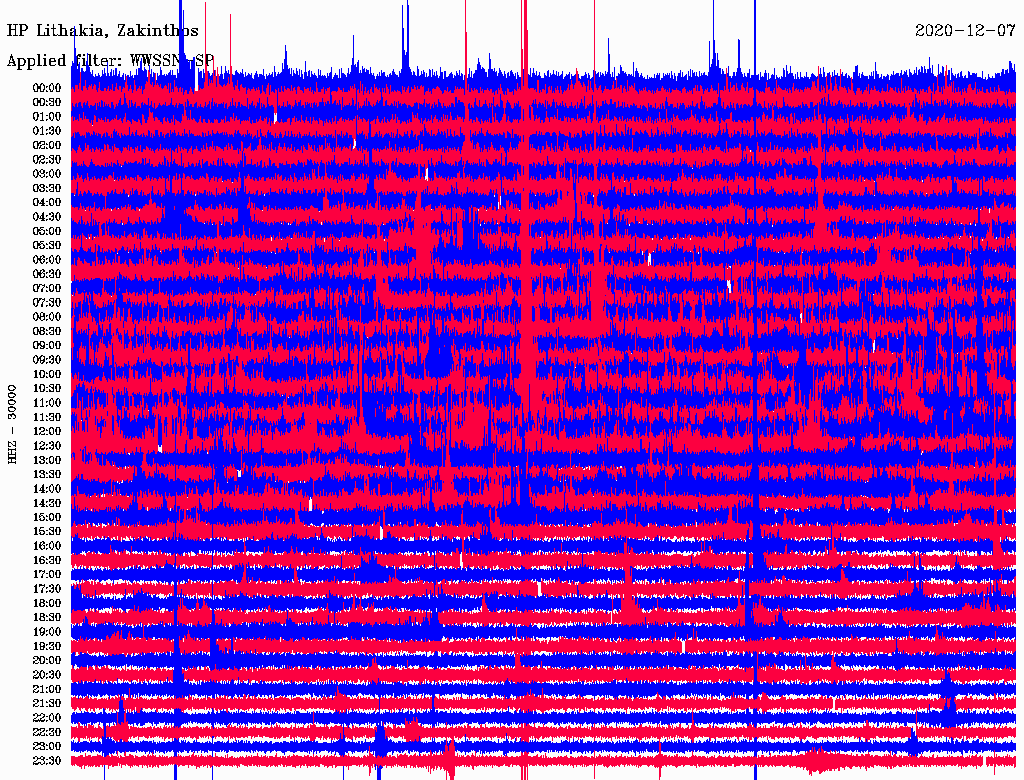
Task: Click the 00:00 time label
Action: coord(47,88)
